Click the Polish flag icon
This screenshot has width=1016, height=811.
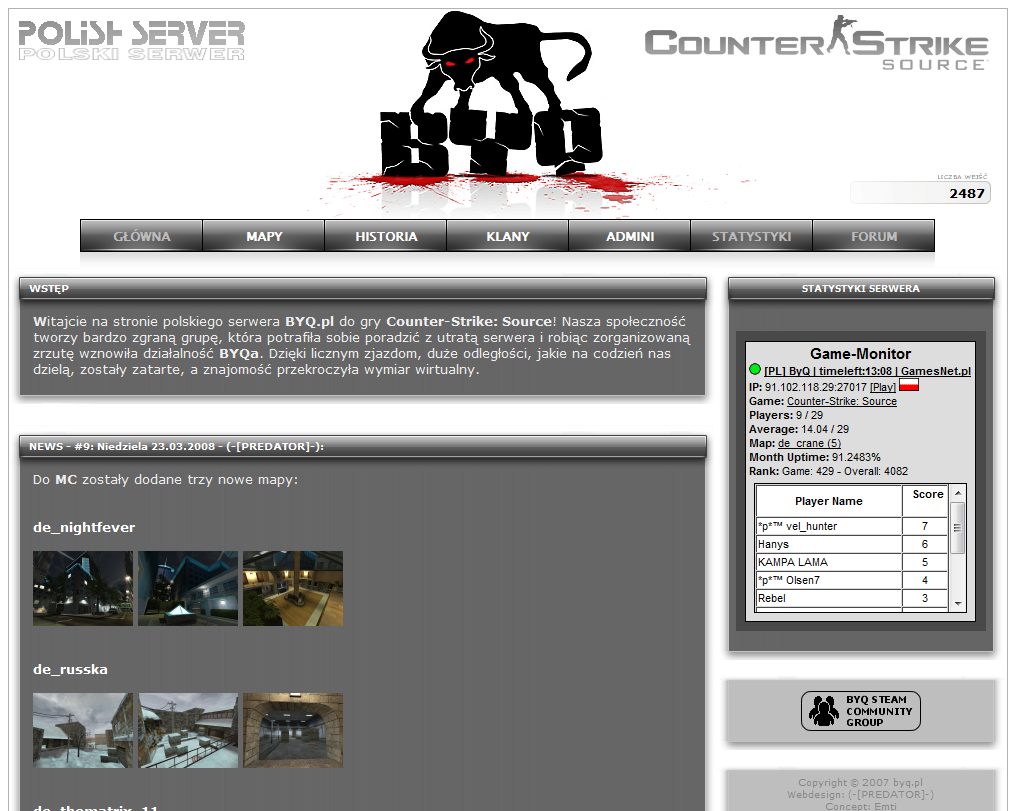pos(909,386)
